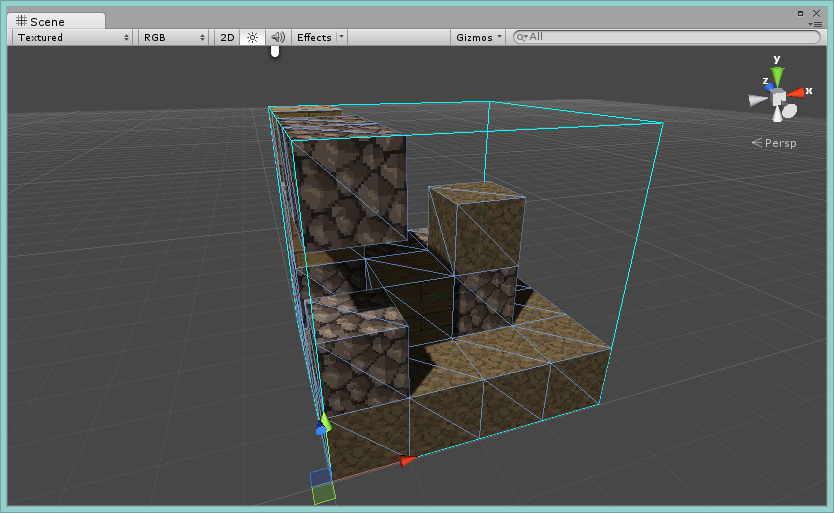Open the Textured draw mode dropdown
The height and width of the screenshot is (513, 834).
[74, 37]
